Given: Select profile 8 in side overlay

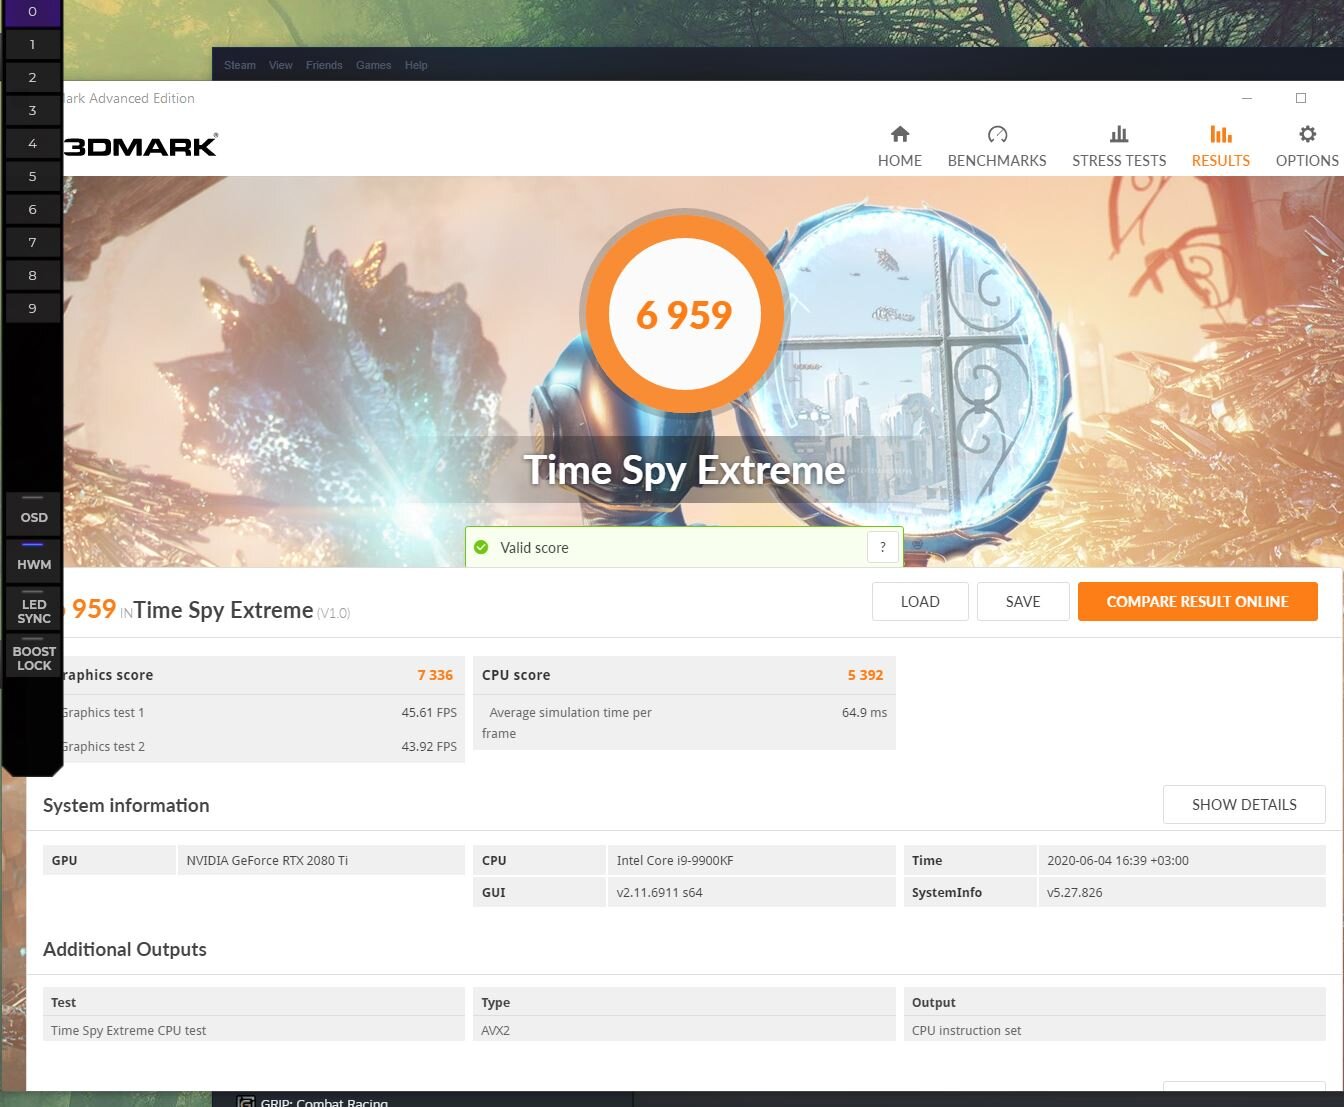Looking at the screenshot, I should coord(32,275).
